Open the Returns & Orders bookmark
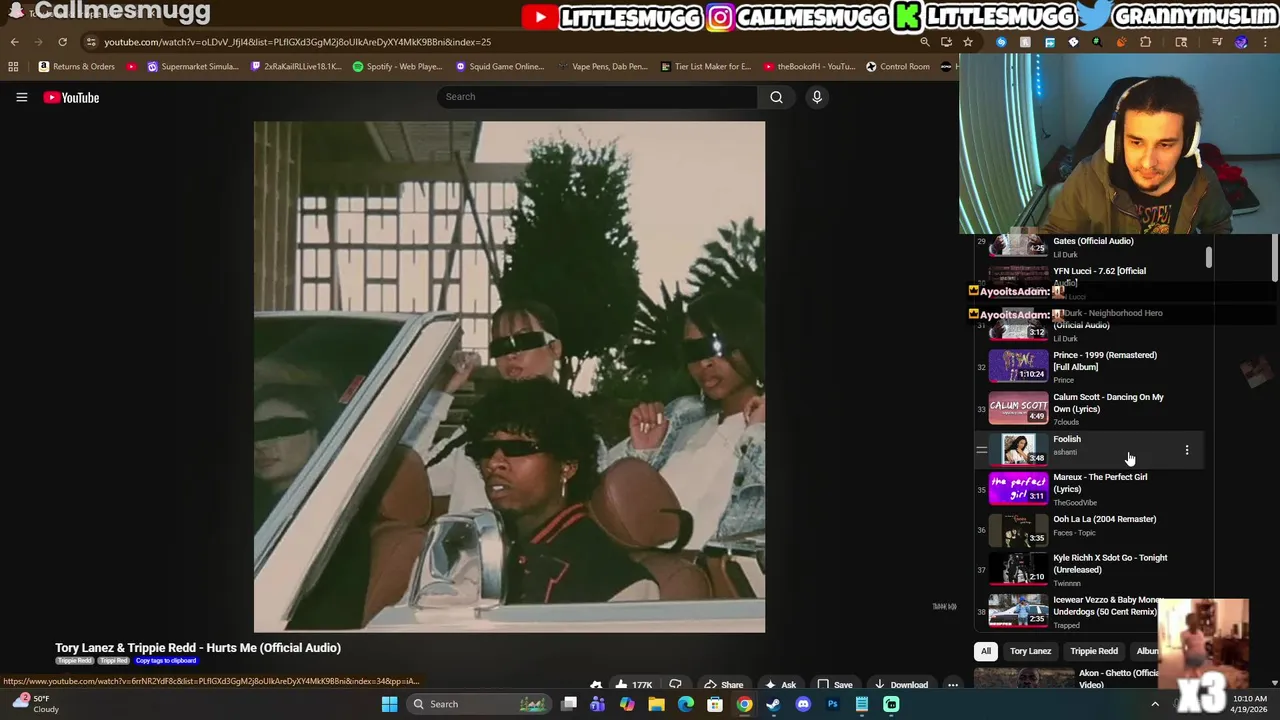Screen dimensions: 1280x720 (x=76, y=67)
